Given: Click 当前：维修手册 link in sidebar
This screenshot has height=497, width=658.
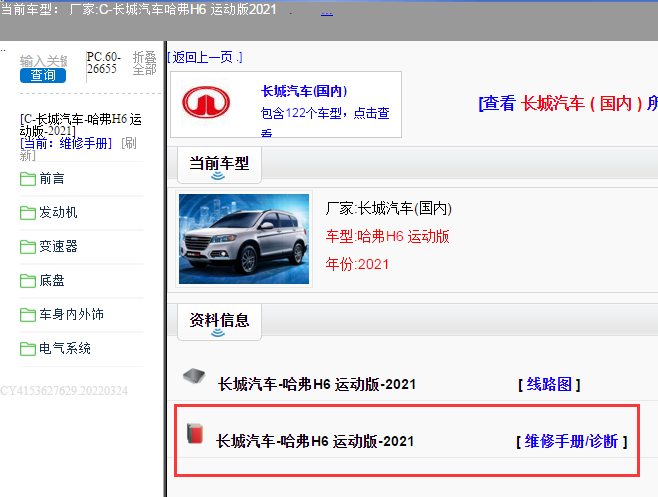Looking at the screenshot, I should (x=66, y=144).
